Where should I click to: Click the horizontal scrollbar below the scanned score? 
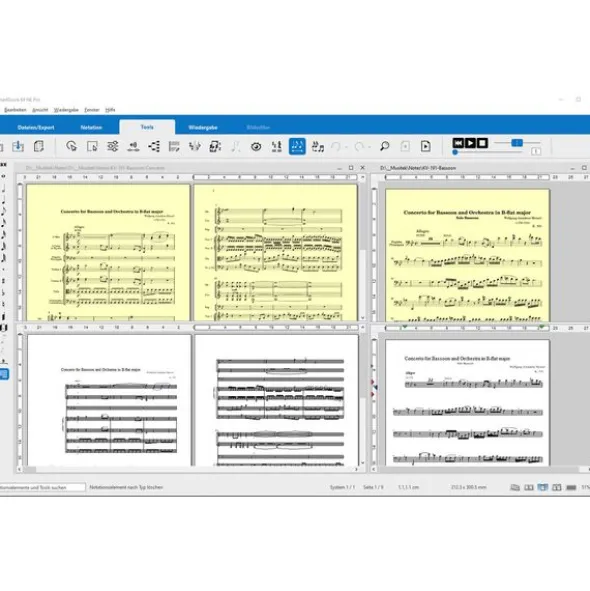click(187, 469)
